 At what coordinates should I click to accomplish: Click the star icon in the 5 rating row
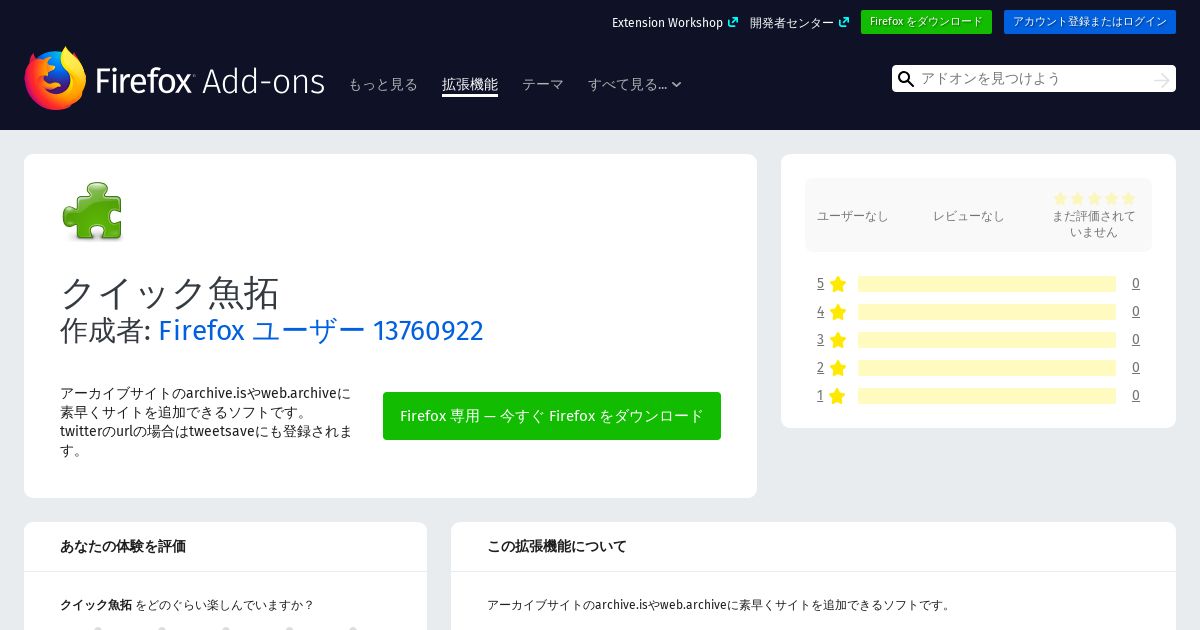[x=838, y=284]
